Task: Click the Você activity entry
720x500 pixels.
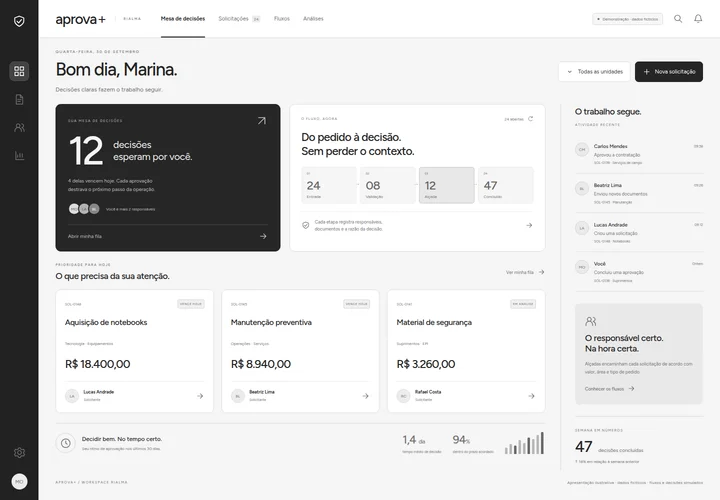Action: [639, 272]
